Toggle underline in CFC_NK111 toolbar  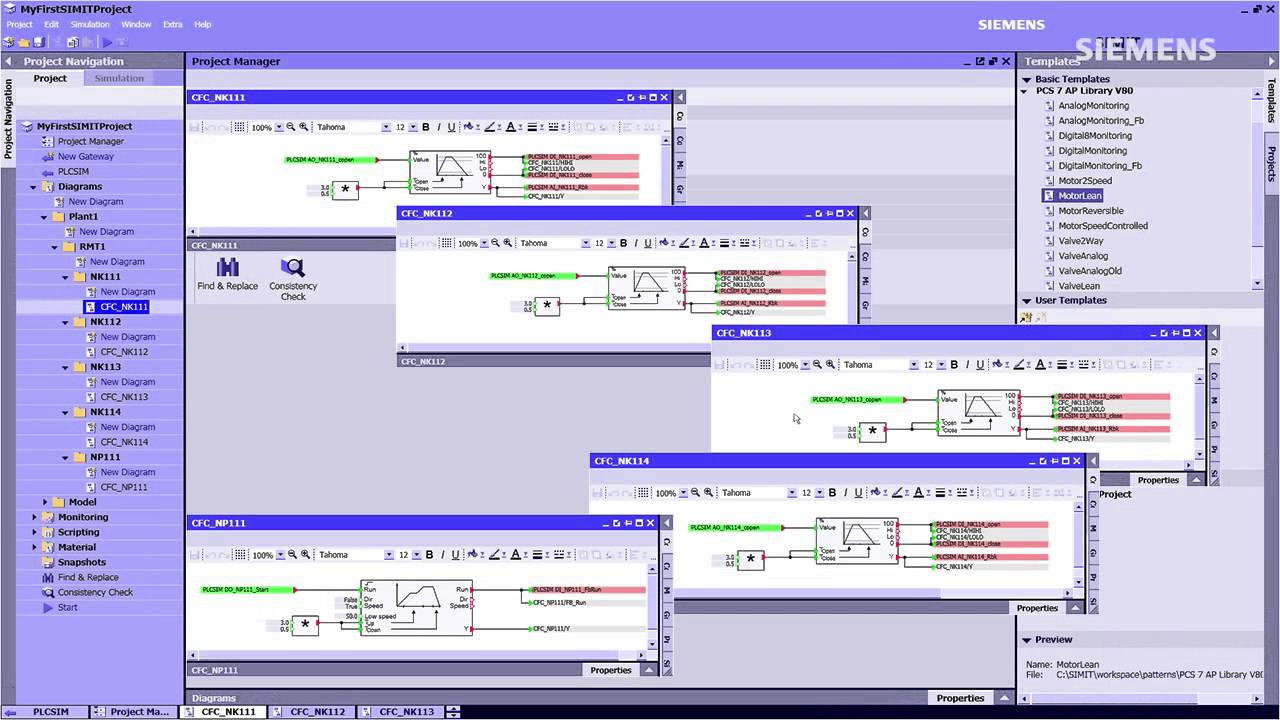[451, 127]
